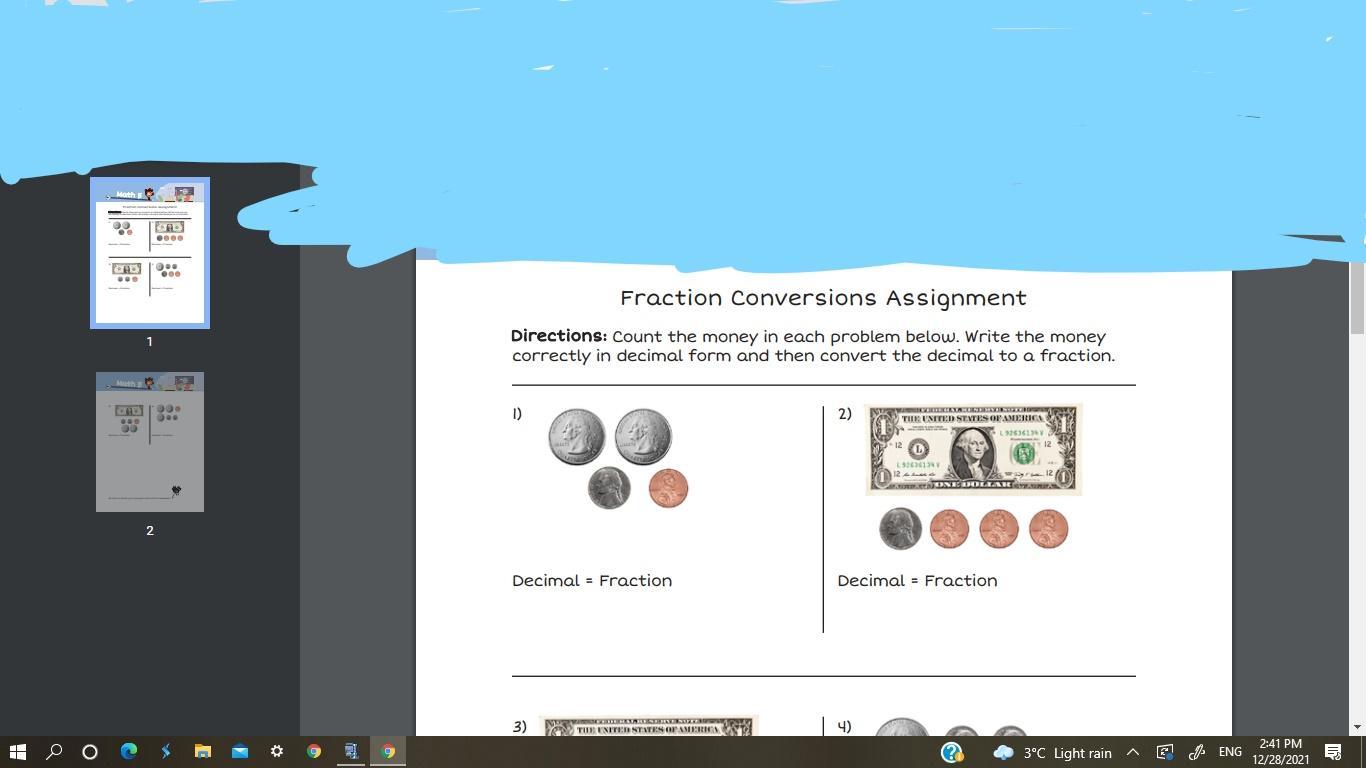Click the copper penny in problem 1
This screenshot has height=768, width=1366.
(668, 489)
